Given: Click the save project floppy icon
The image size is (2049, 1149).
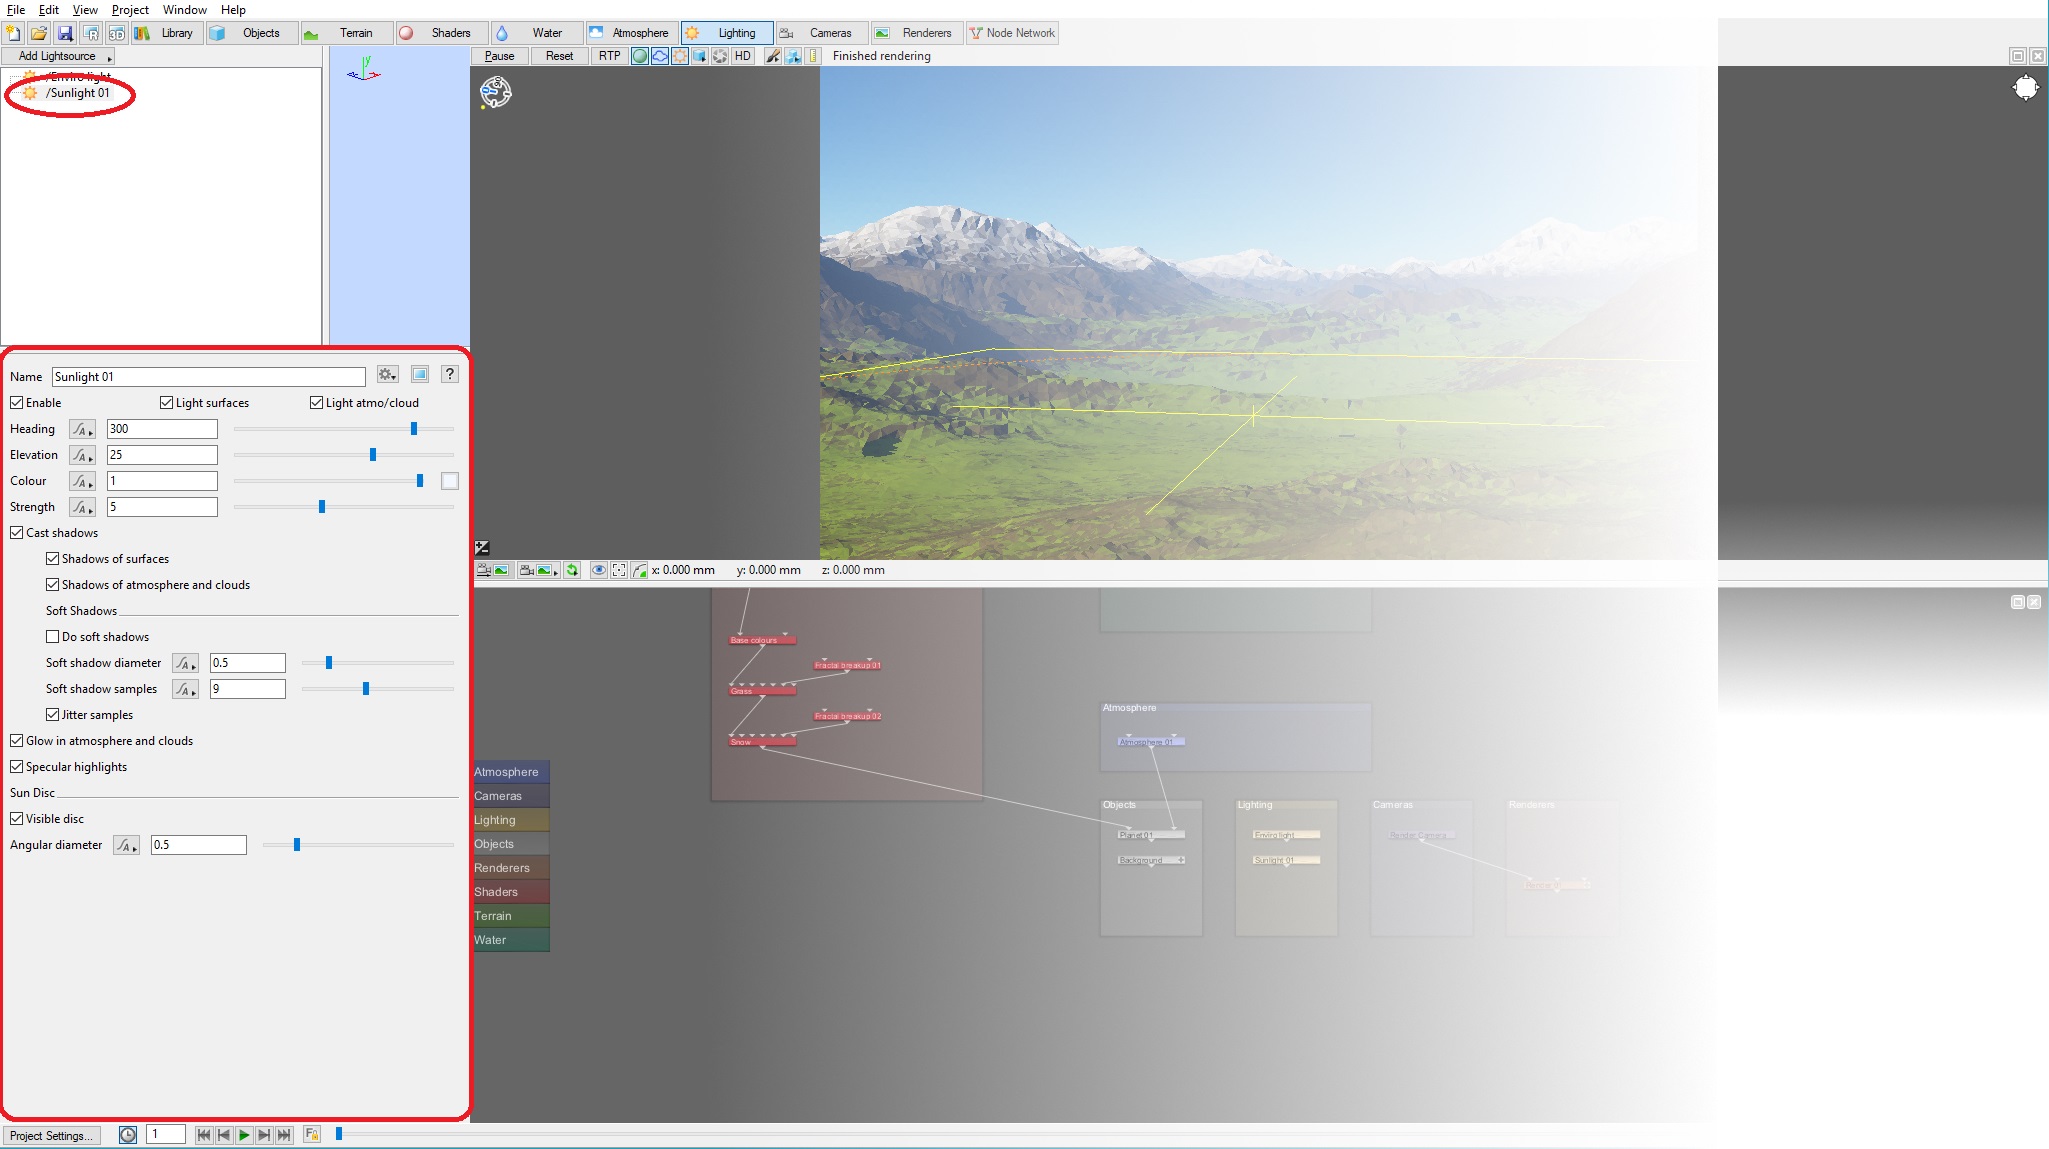Looking at the screenshot, I should click(x=65, y=33).
